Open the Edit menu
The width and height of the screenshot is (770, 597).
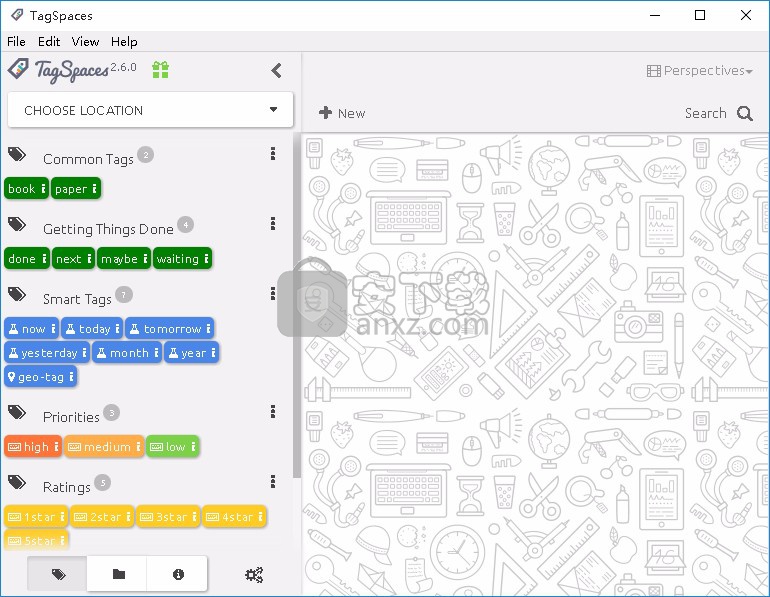(x=49, y=42)
